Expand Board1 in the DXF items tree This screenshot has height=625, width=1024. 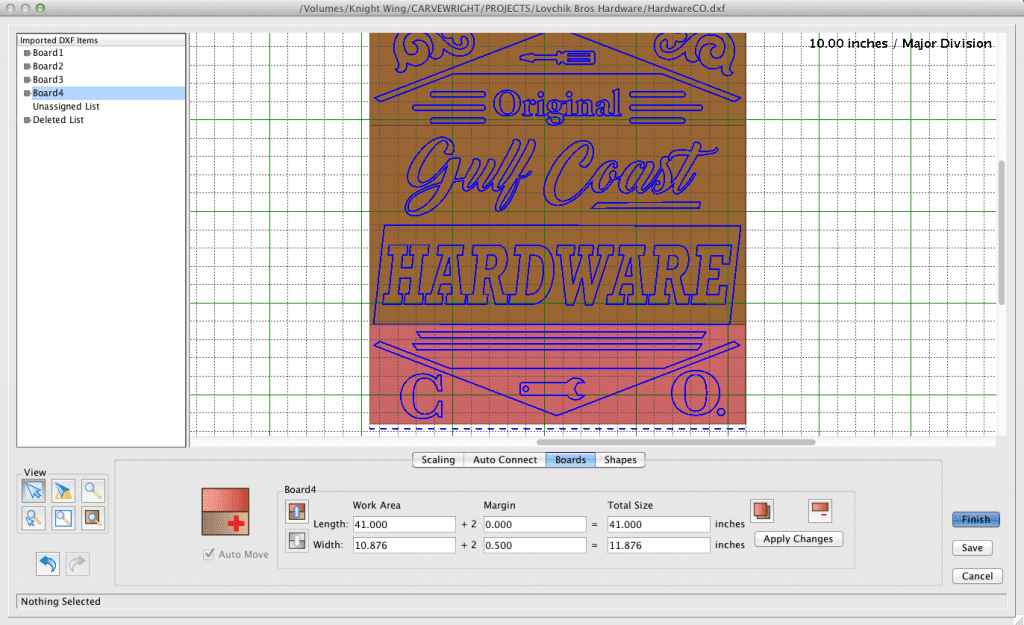tap(27, 53)
